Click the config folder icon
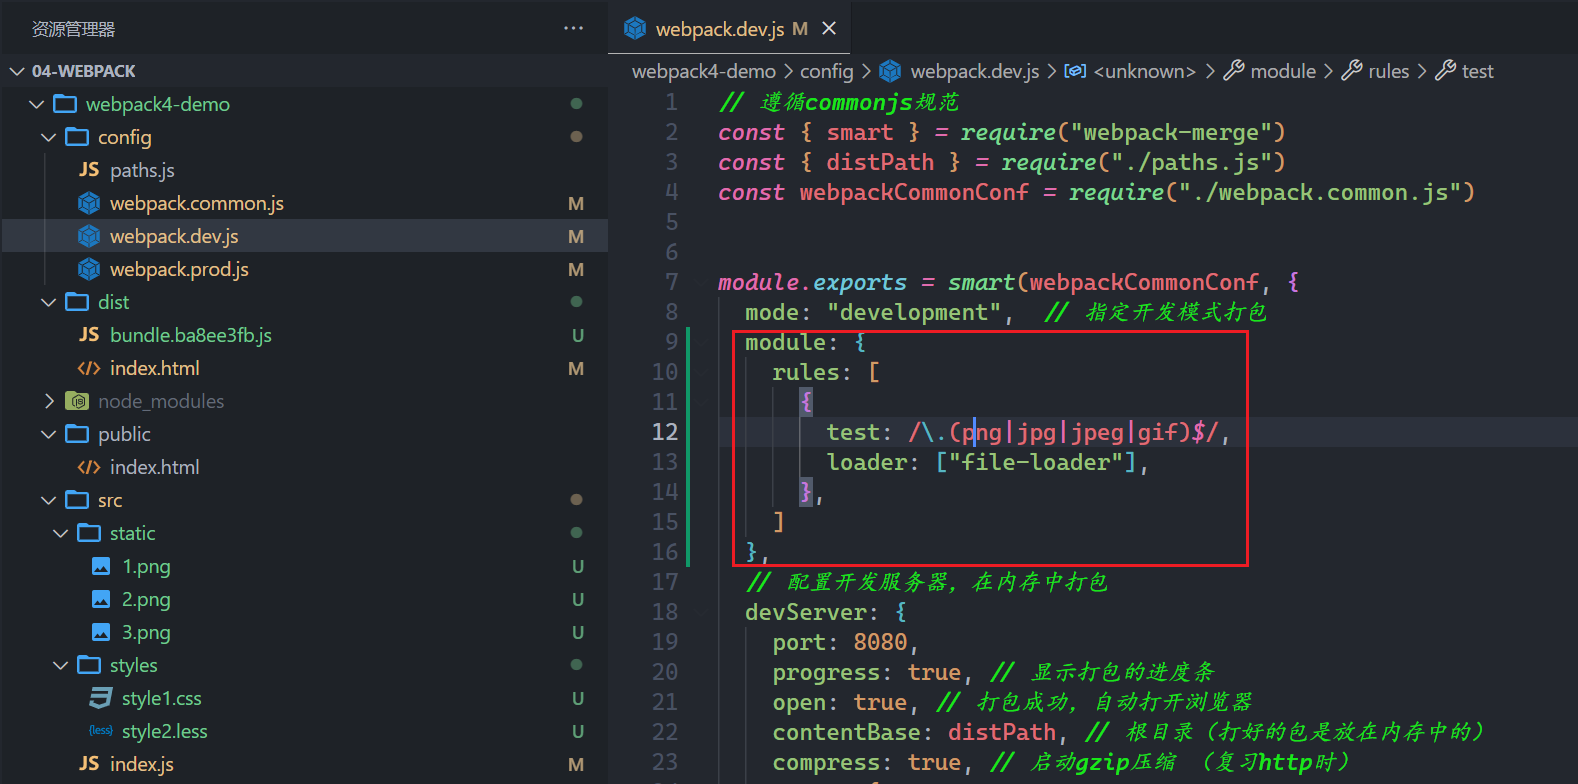 [77, 137]
